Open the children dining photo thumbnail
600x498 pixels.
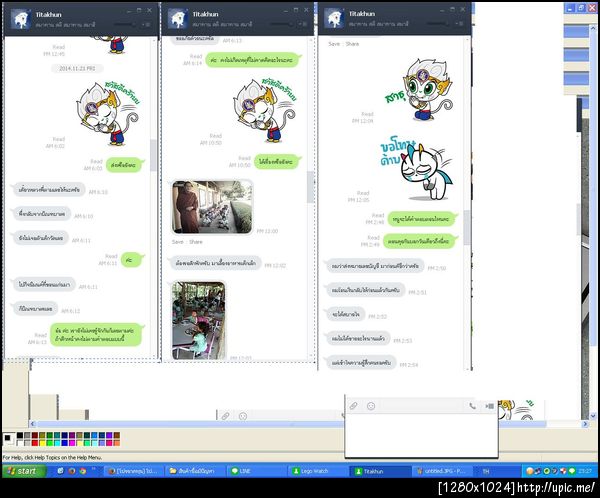pyautogui.click(x=198, y=321)
